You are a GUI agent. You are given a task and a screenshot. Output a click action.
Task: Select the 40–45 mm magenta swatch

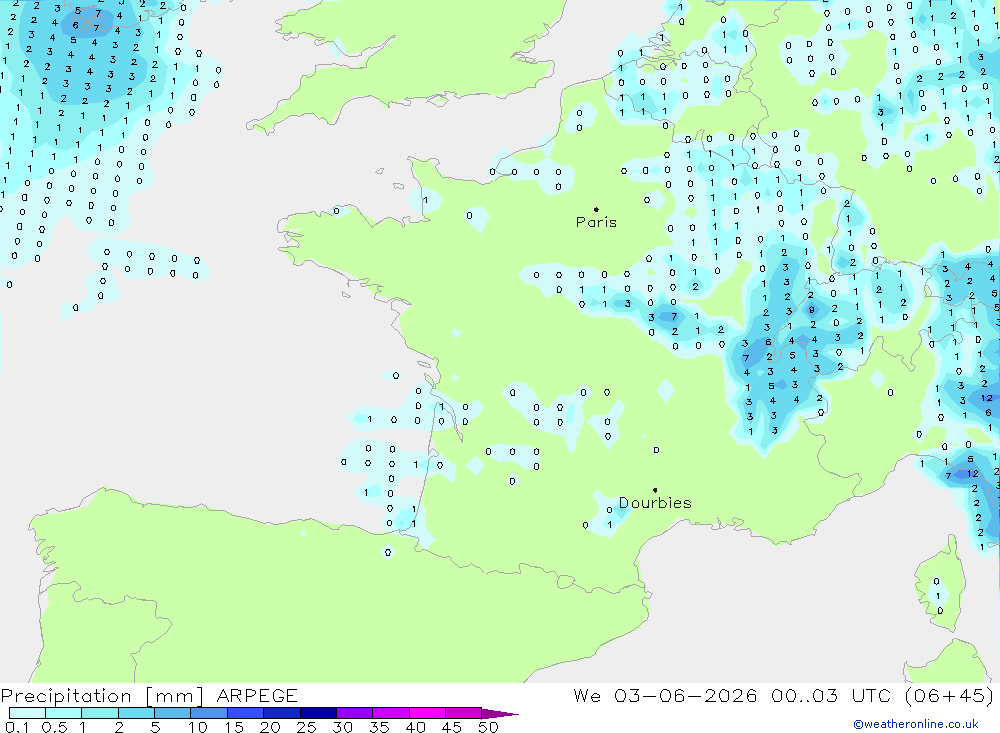pos(427,713)
